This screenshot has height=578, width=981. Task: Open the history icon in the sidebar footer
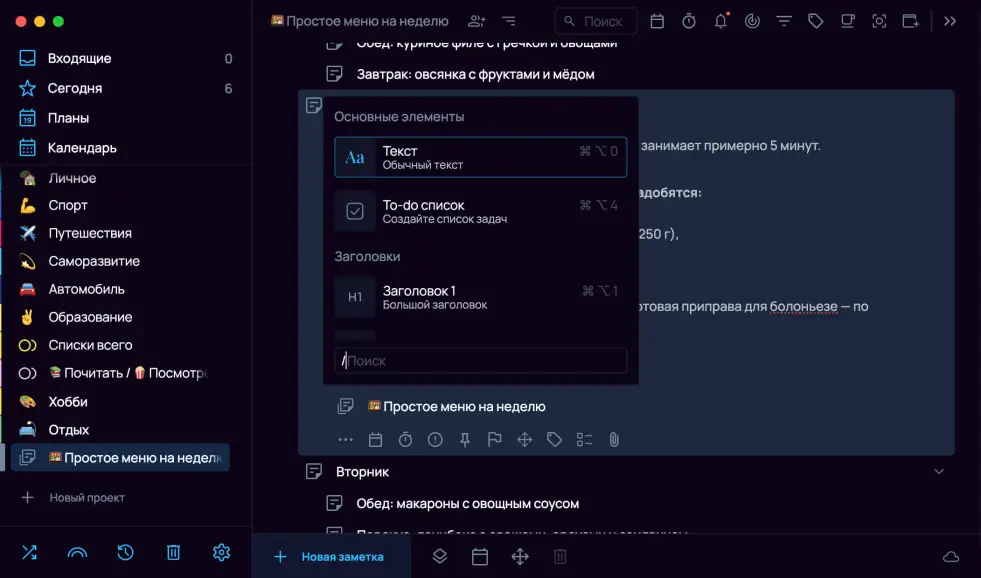pyautogui.click(x=125, y=552)
